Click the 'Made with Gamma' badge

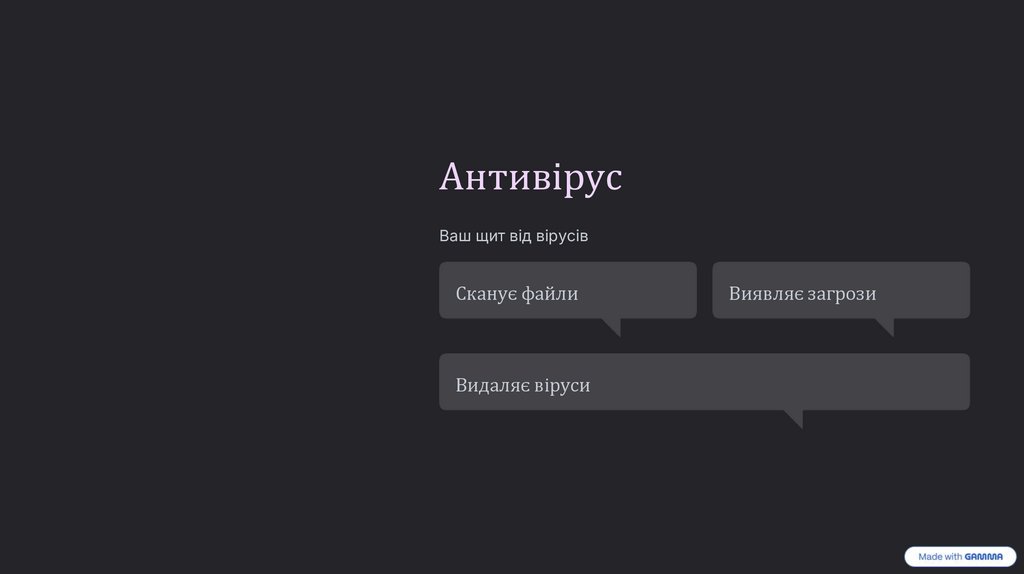coord(960,556)
